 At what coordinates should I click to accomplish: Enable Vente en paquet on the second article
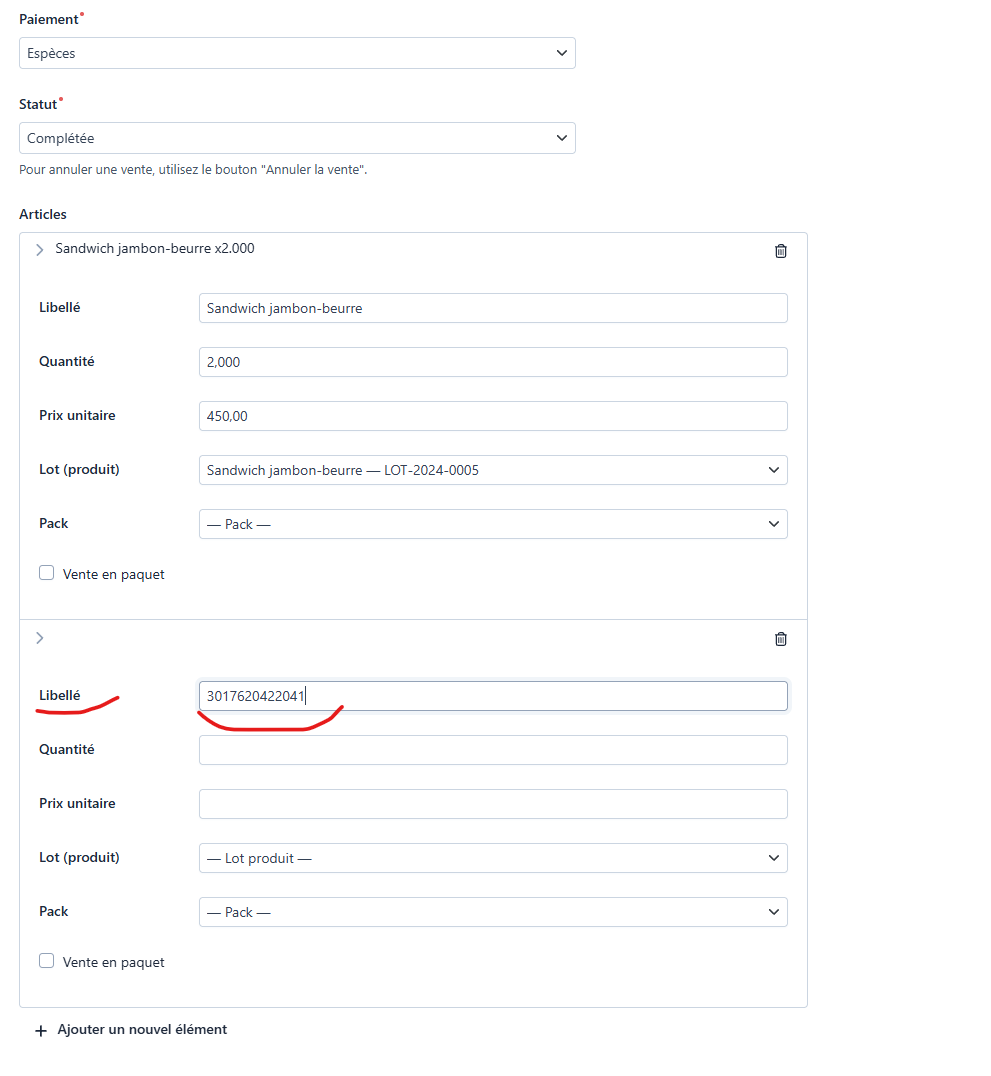coord(47,961)
